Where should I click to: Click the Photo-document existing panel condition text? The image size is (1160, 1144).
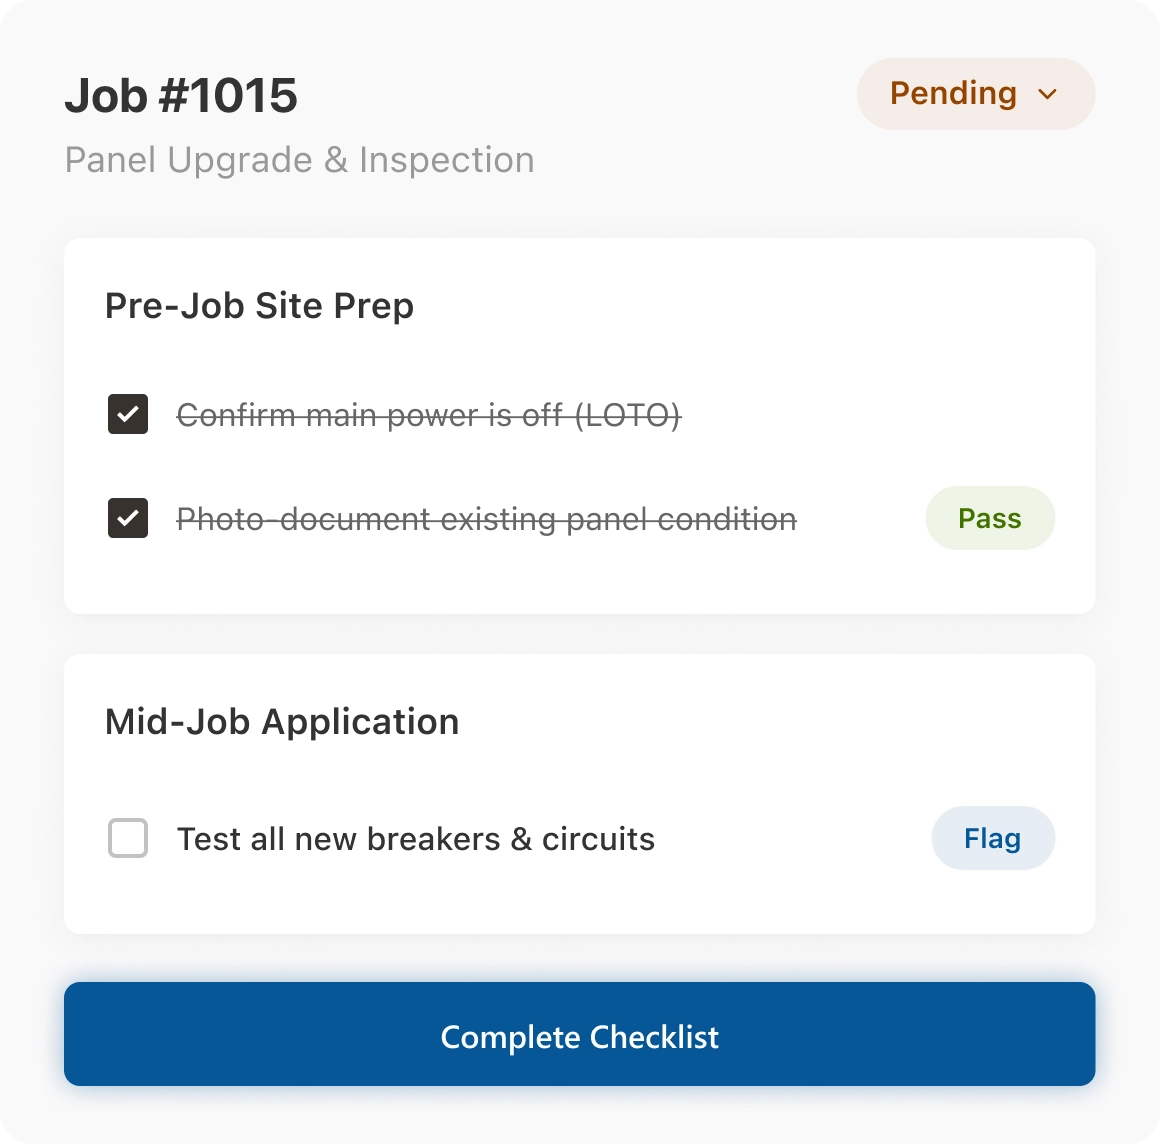[486, 519]
